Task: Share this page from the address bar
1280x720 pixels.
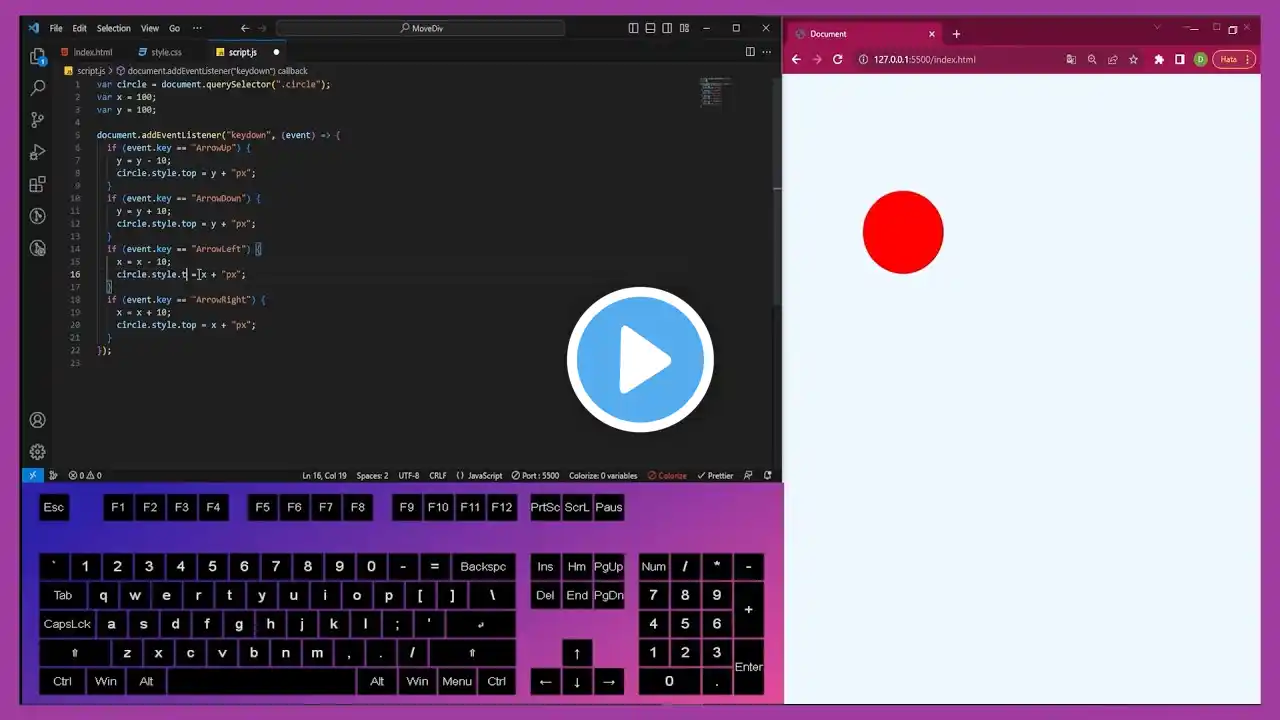Action: pyautogui.click(x=1112, y=59)
